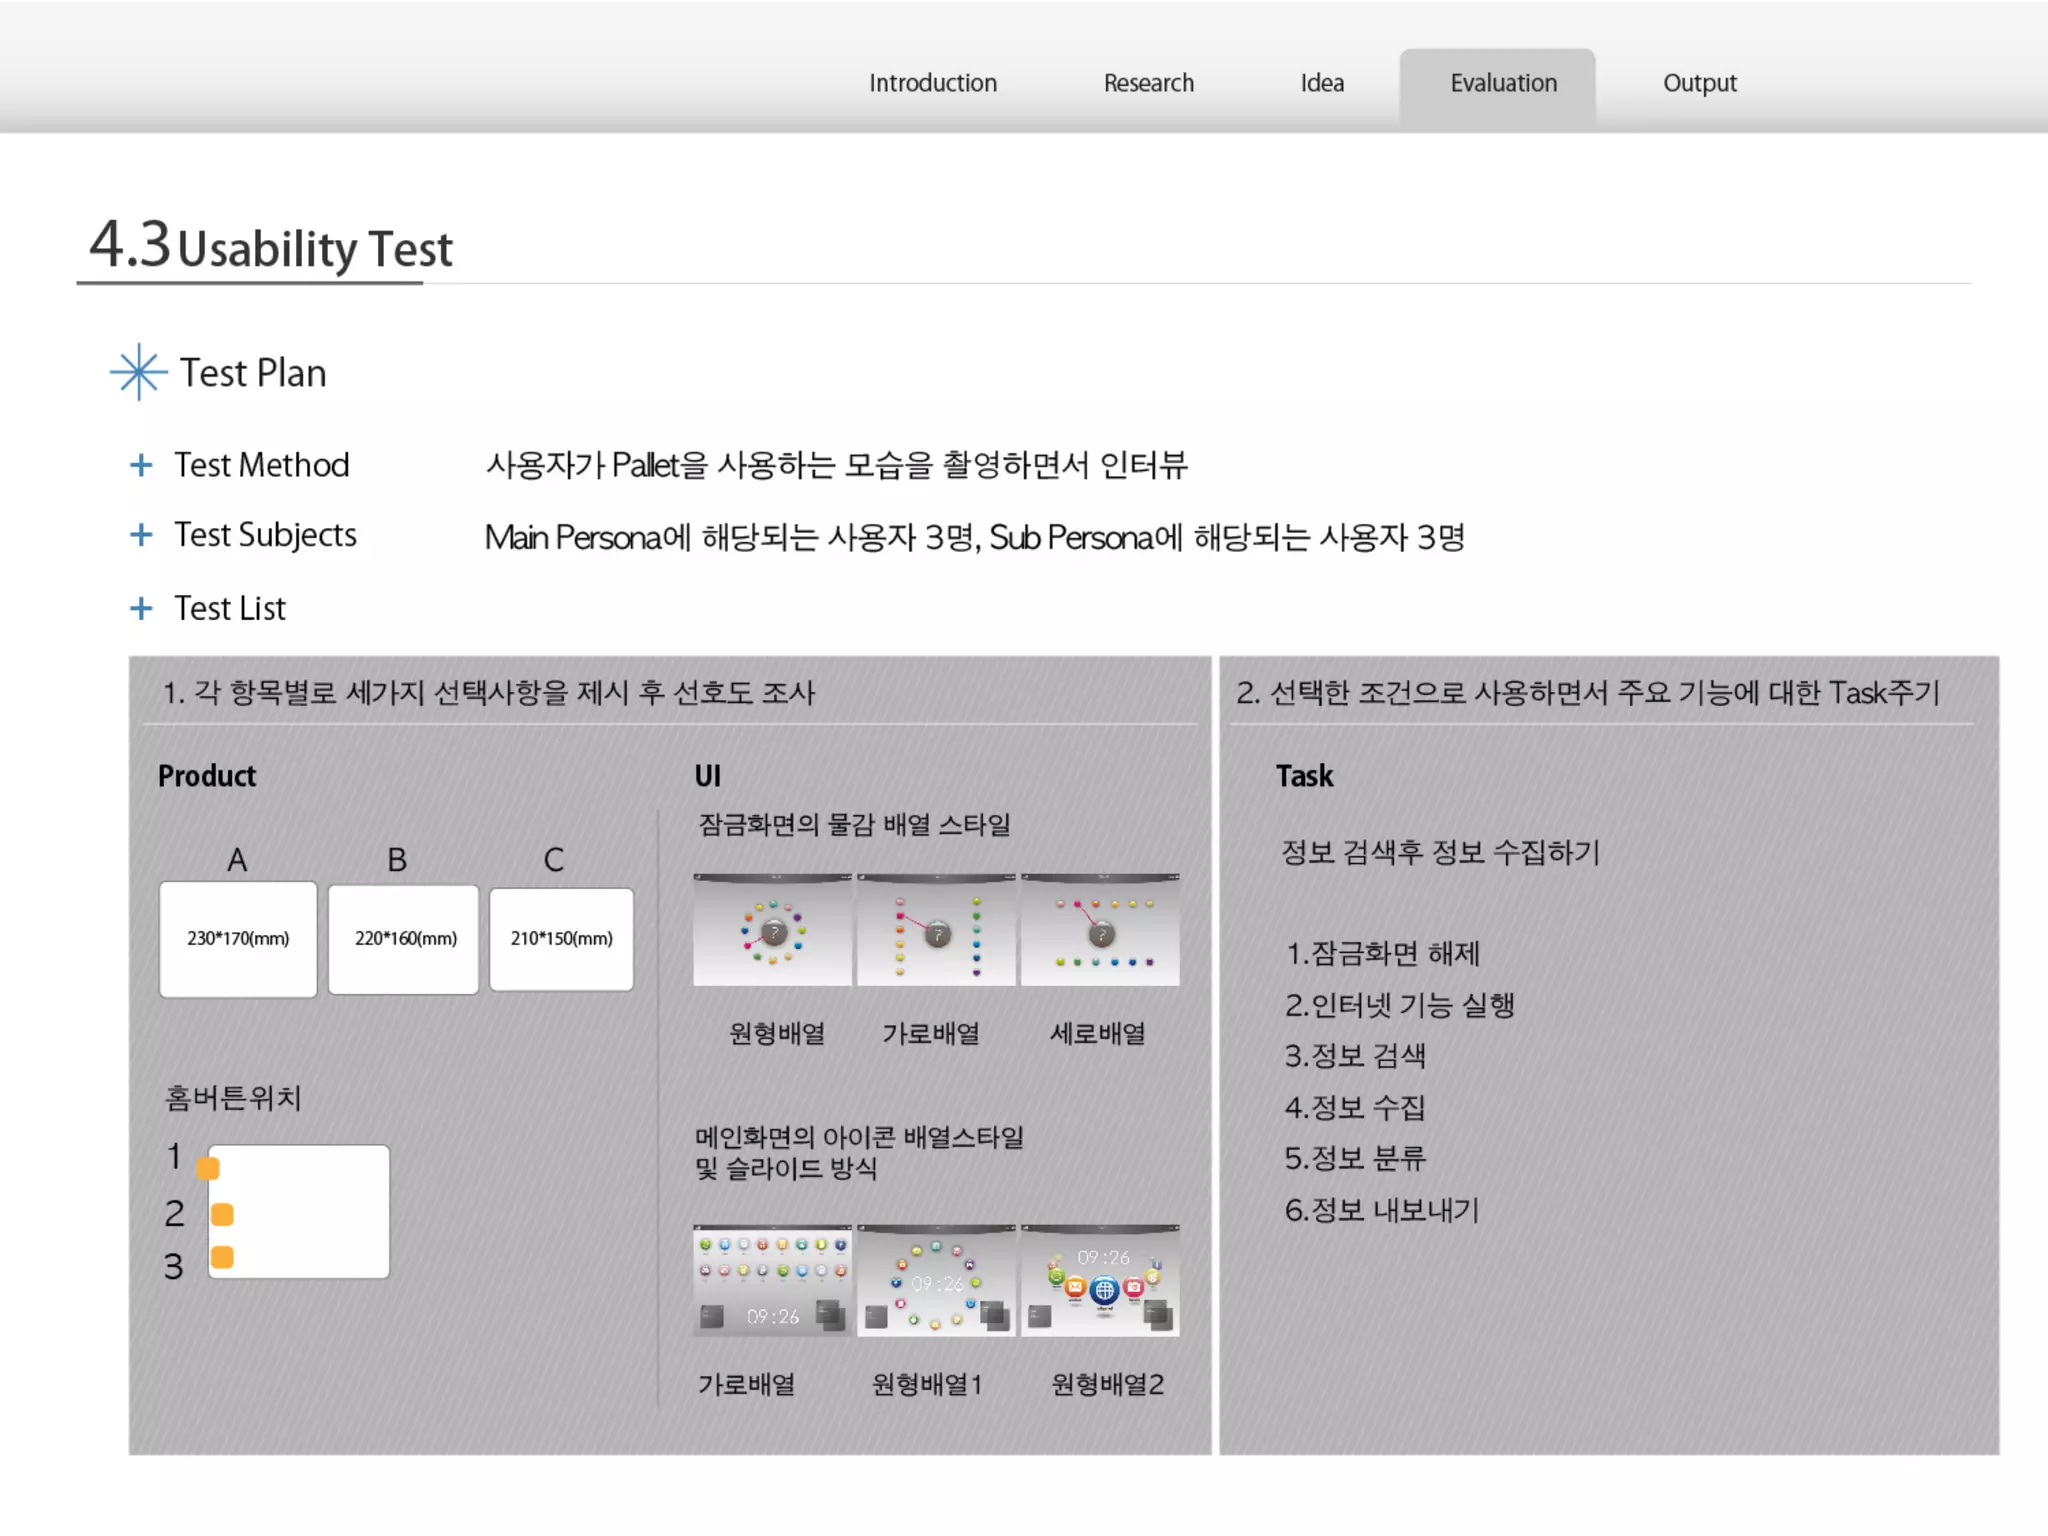Screen dimensions: 2048x1536
Task: Expand the Test Method plus icon
Action: pyautogui.click(x=141, y=465)
